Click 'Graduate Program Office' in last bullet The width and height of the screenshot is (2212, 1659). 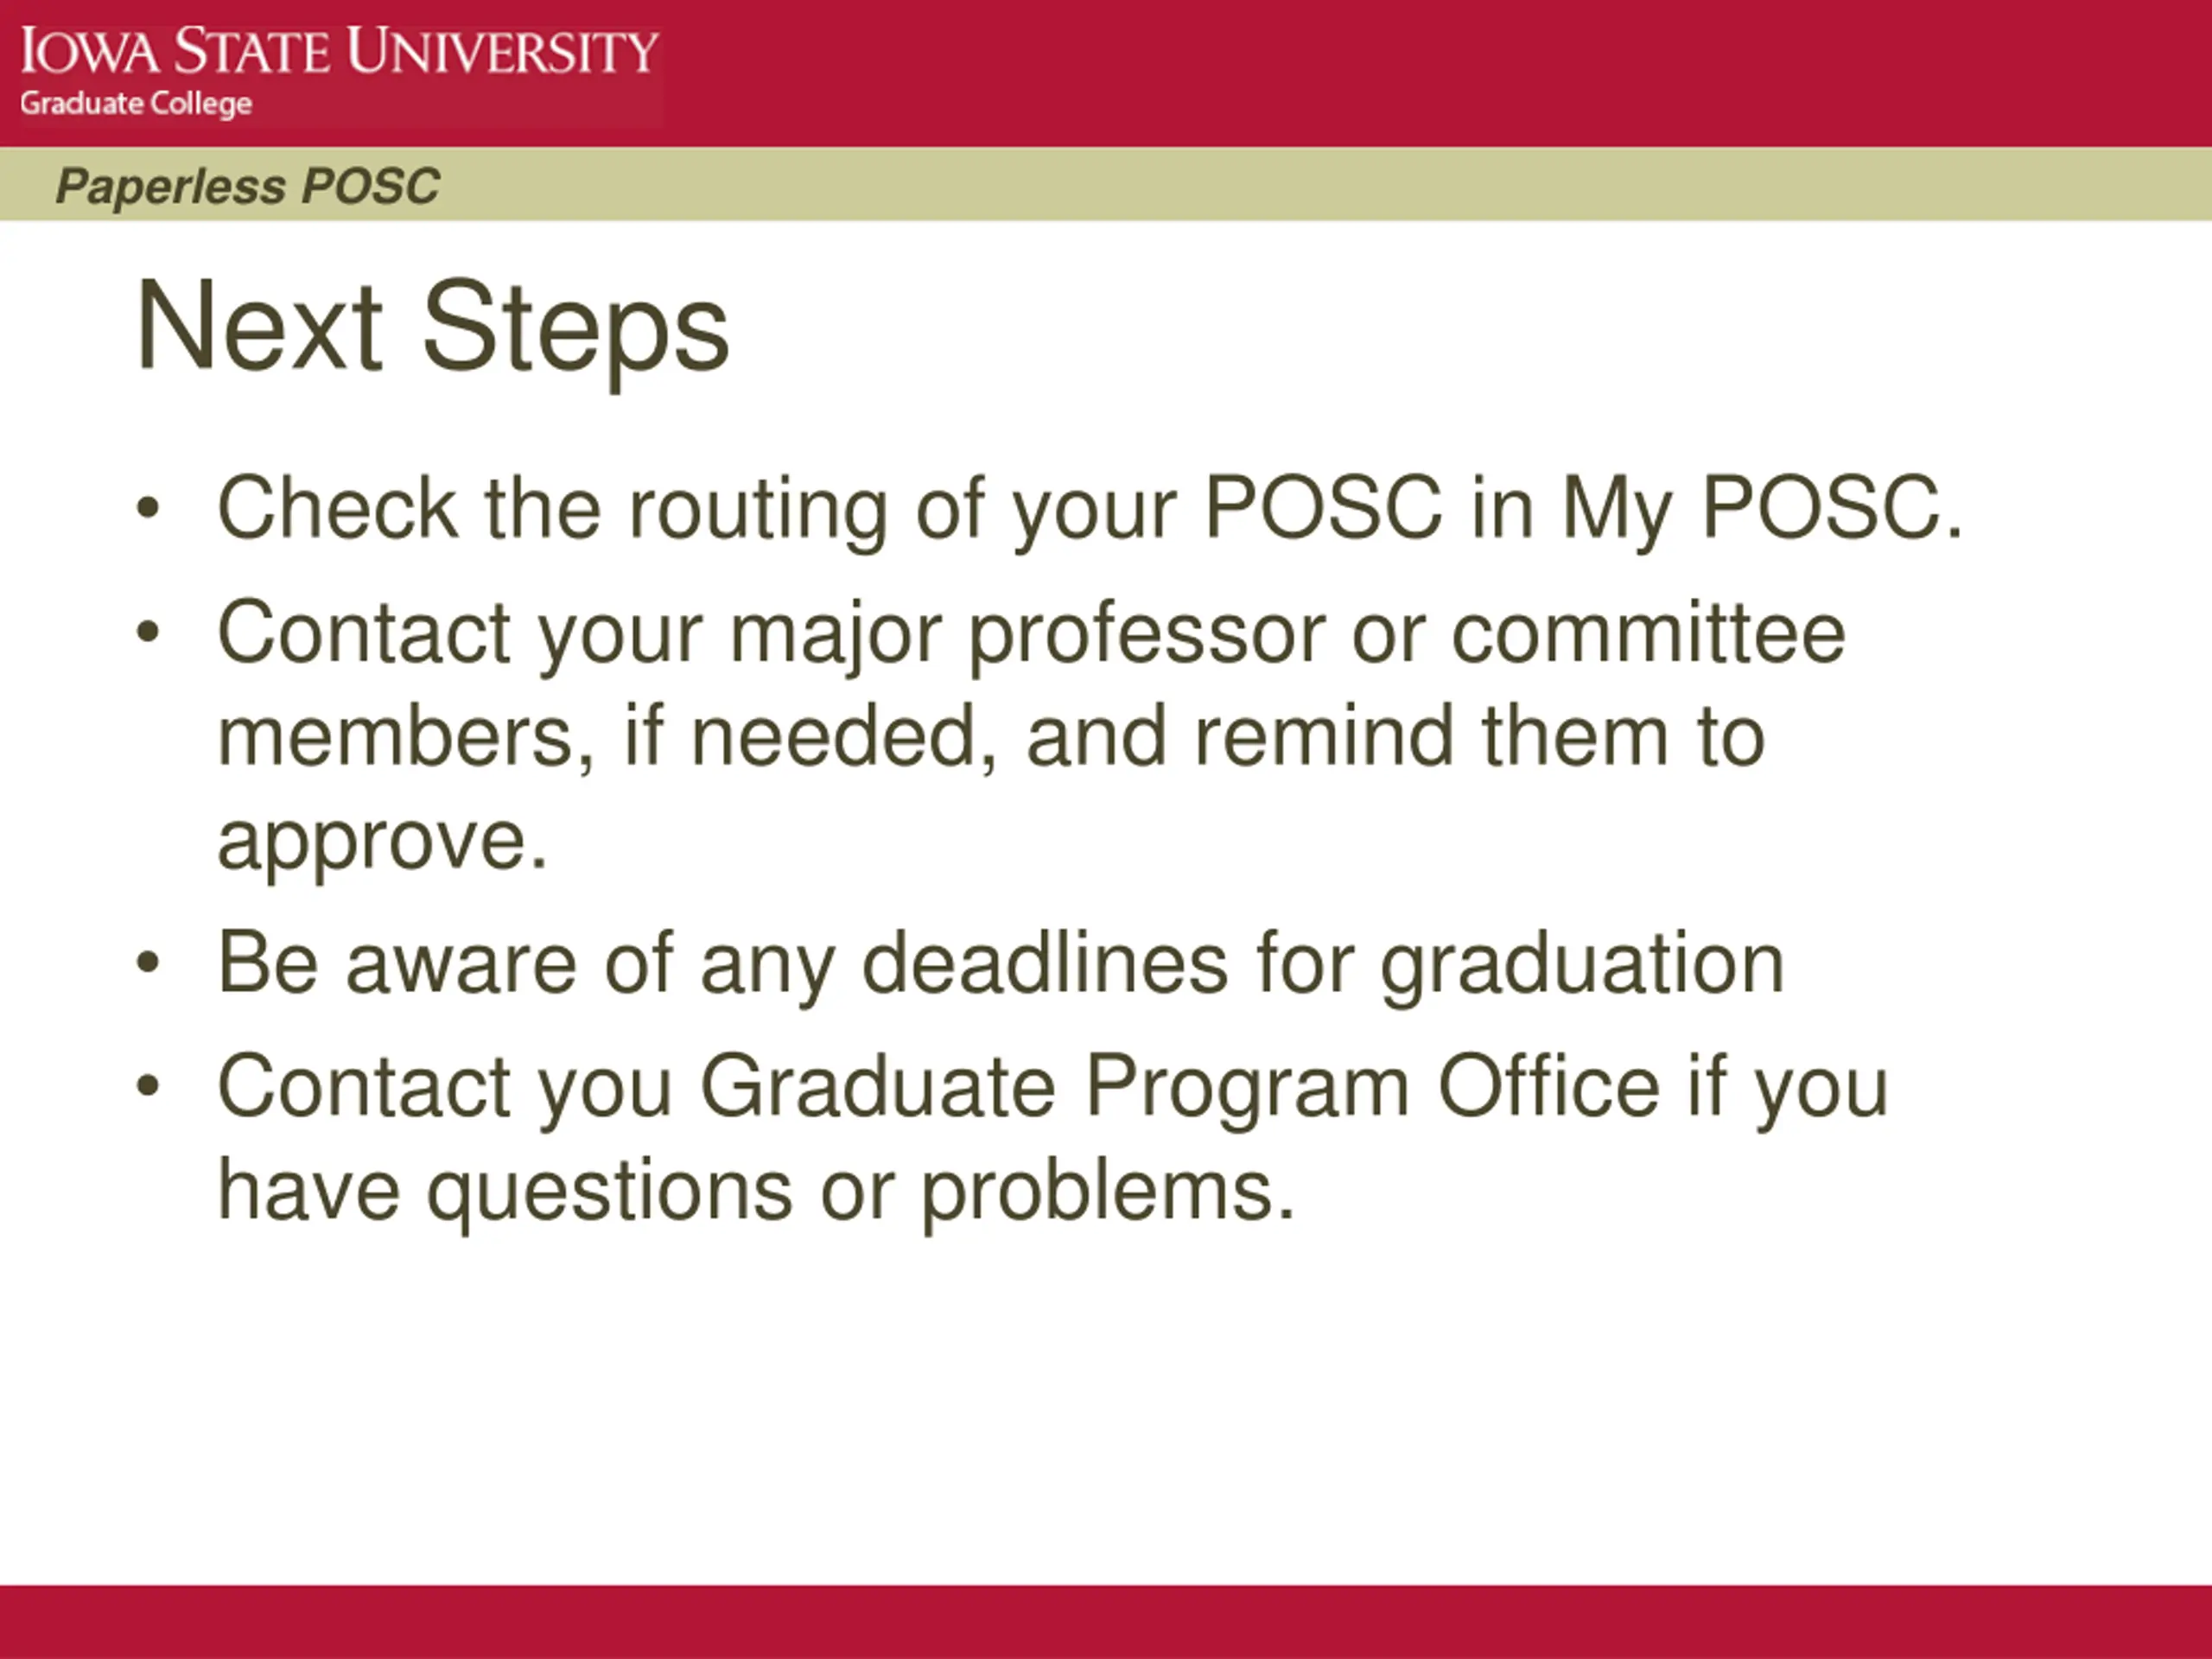[1179, 1086]
